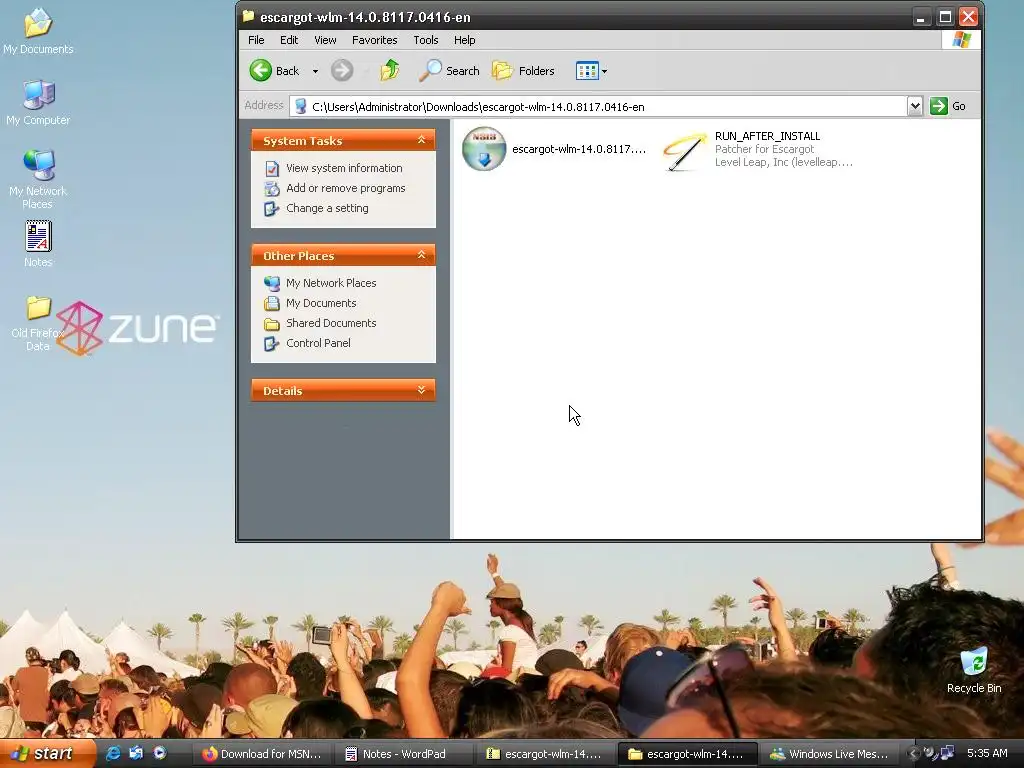The width and height of the screenshot is (1024, 768).
Task: Click the Show Desktop Quick Launch icon
Action: [136, 753]
